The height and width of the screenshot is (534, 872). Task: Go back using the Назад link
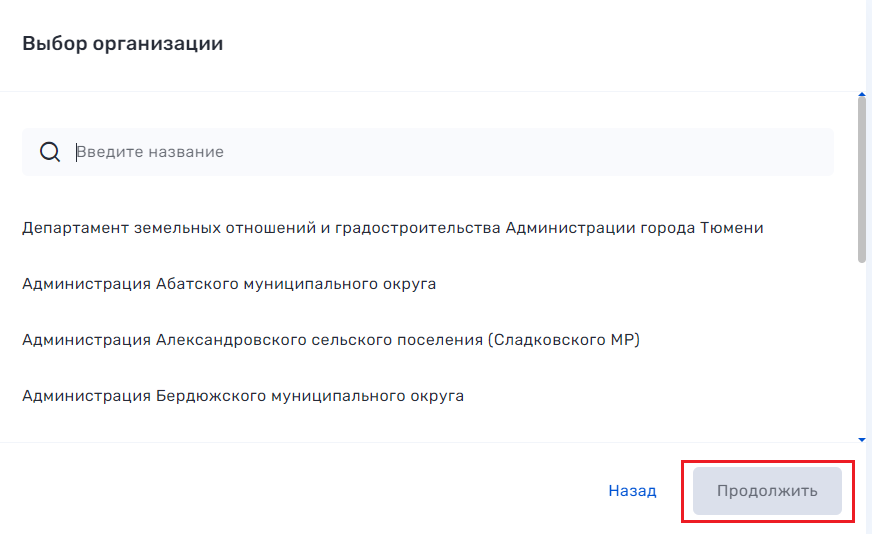click(x=632, y=491)
